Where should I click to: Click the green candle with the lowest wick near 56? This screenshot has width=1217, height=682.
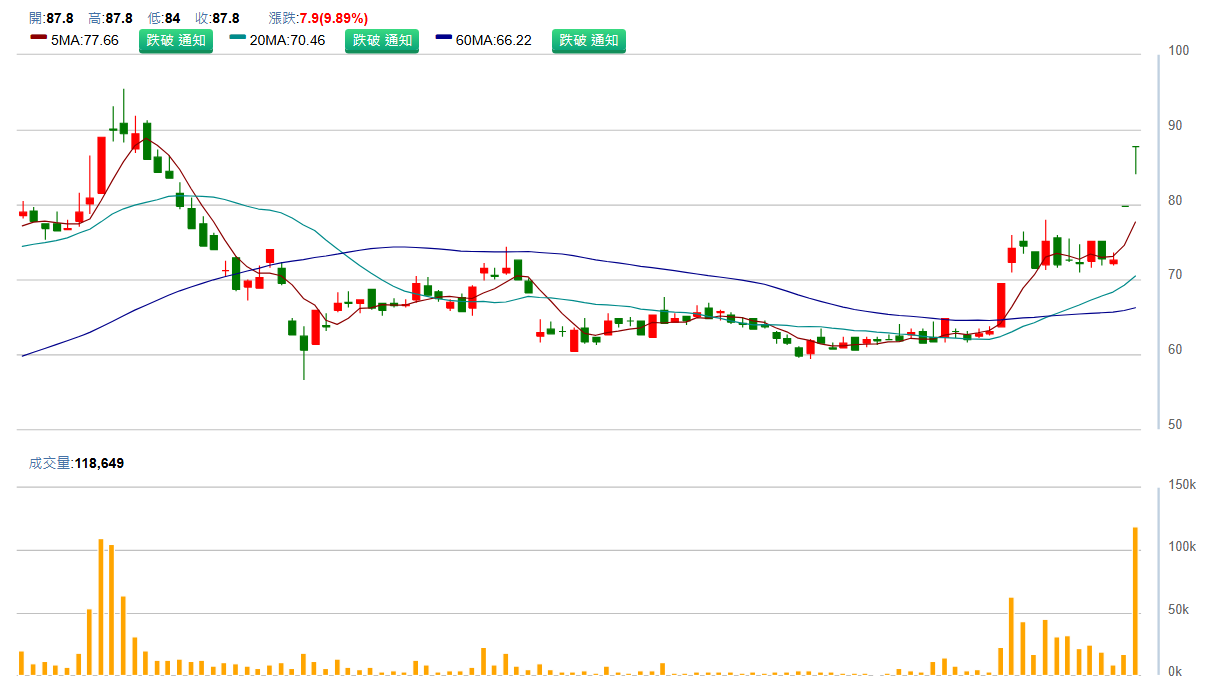click(x=304, y=343)
